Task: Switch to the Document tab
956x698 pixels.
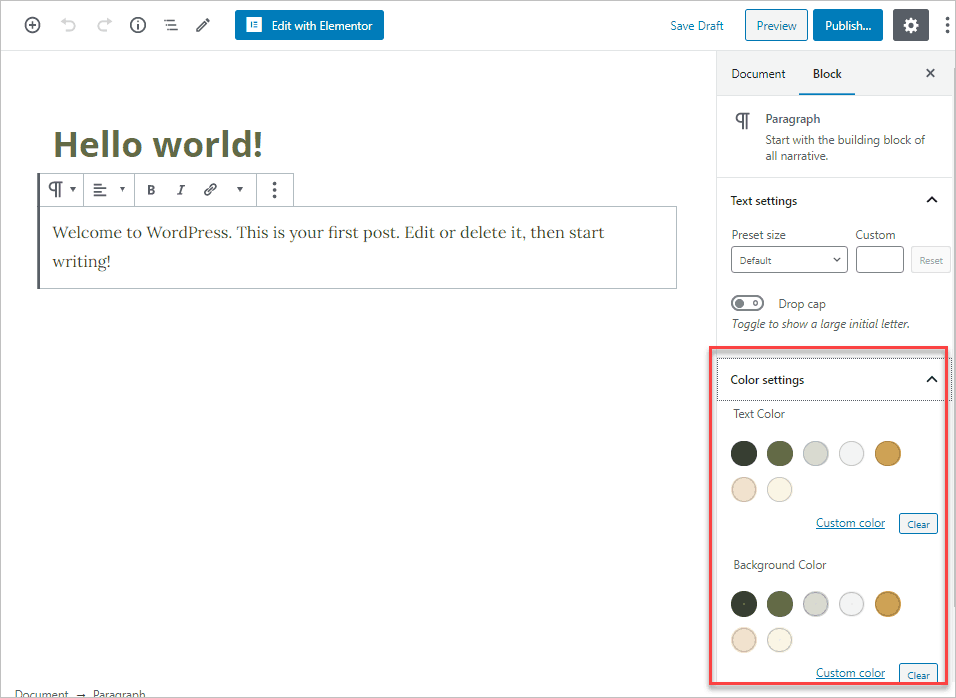Action: click(758, 74)
